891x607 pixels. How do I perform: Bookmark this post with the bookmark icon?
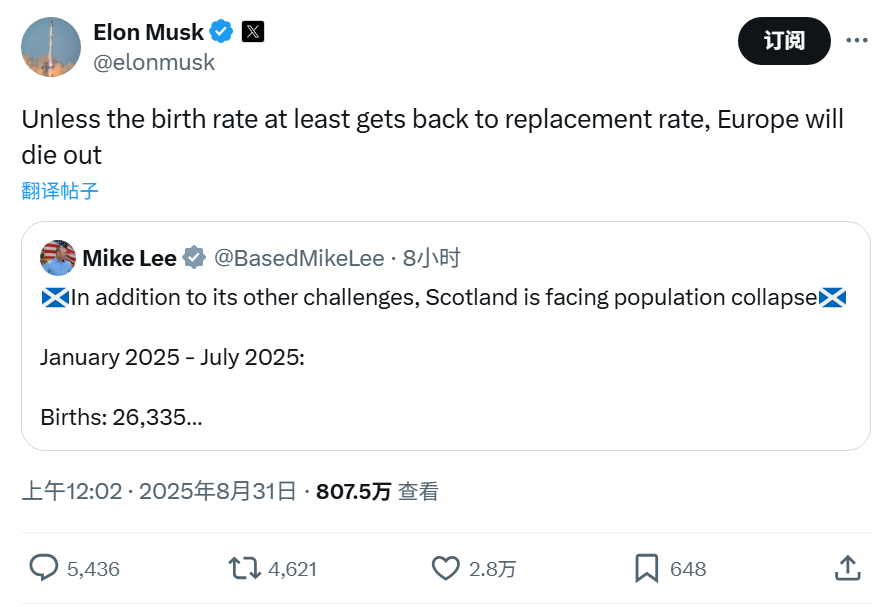tap(646, 568)
